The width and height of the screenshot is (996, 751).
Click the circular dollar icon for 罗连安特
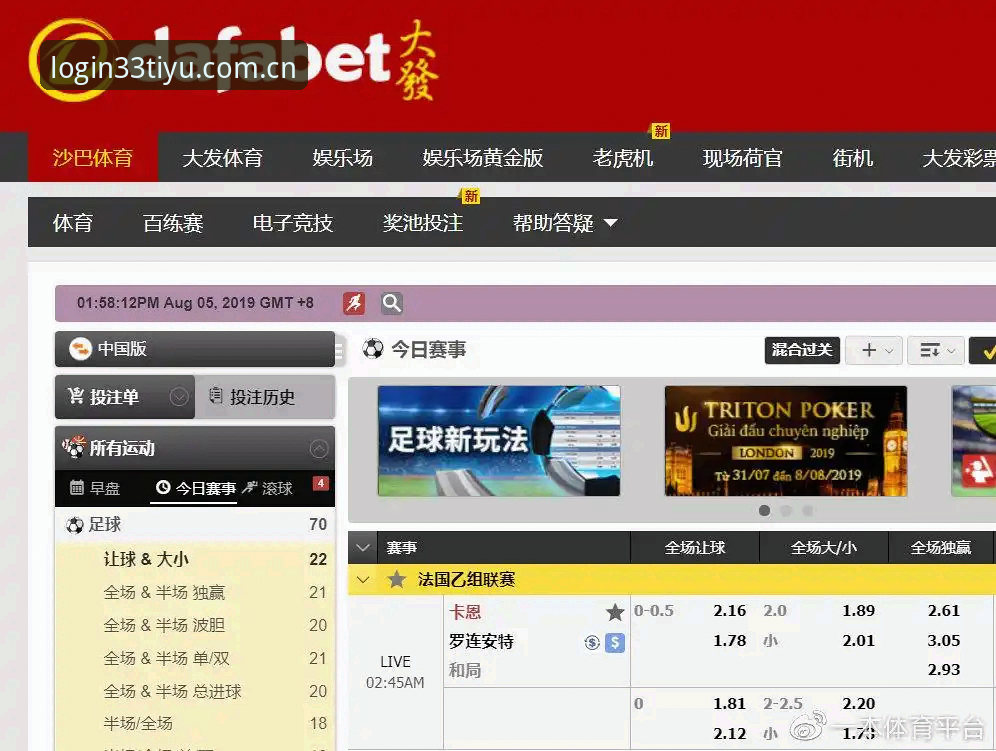(x=592, y=643)
